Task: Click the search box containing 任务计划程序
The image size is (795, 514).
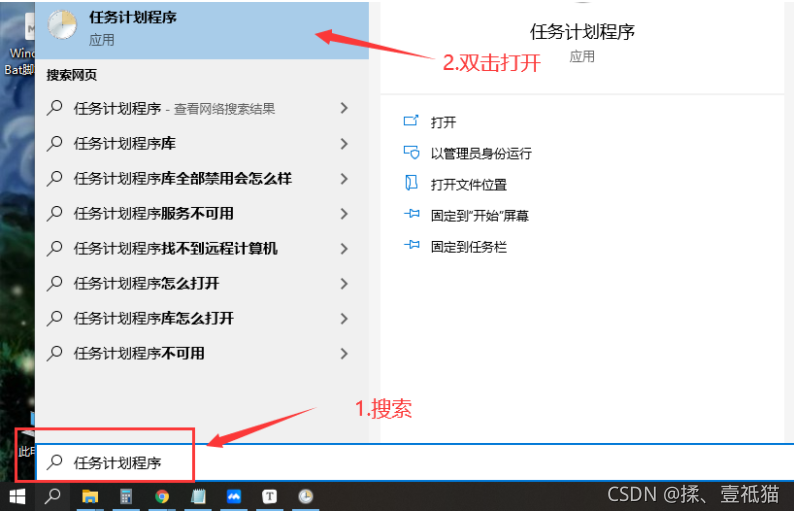Action: 415,462
